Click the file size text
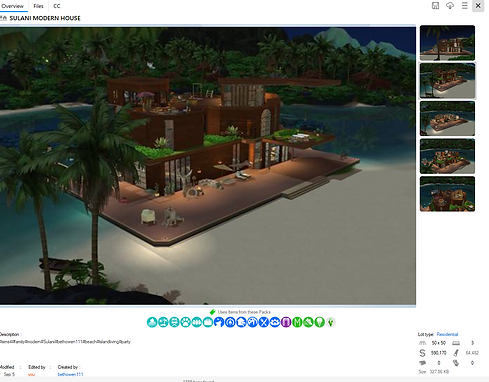489x382 pixels. tap(434, 371)
